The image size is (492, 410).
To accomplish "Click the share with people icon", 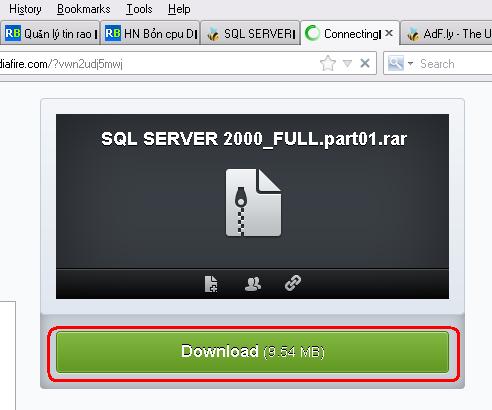I will [x=253, y=284].
